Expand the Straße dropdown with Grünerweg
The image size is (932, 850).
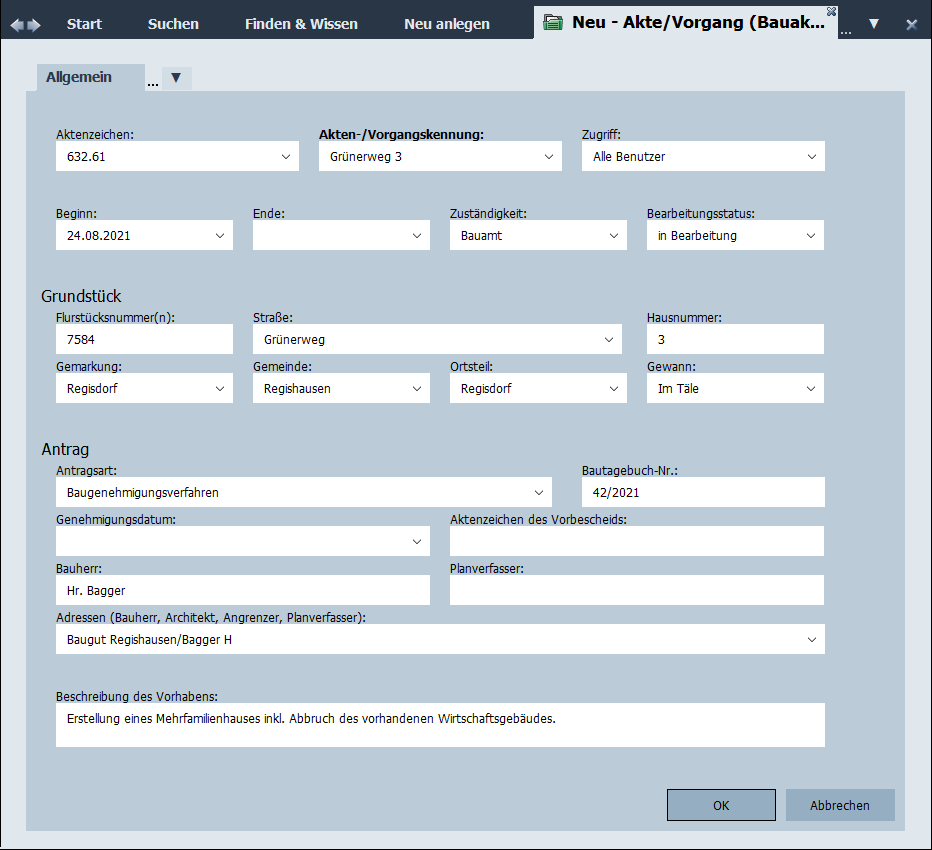tap(609, 340)
